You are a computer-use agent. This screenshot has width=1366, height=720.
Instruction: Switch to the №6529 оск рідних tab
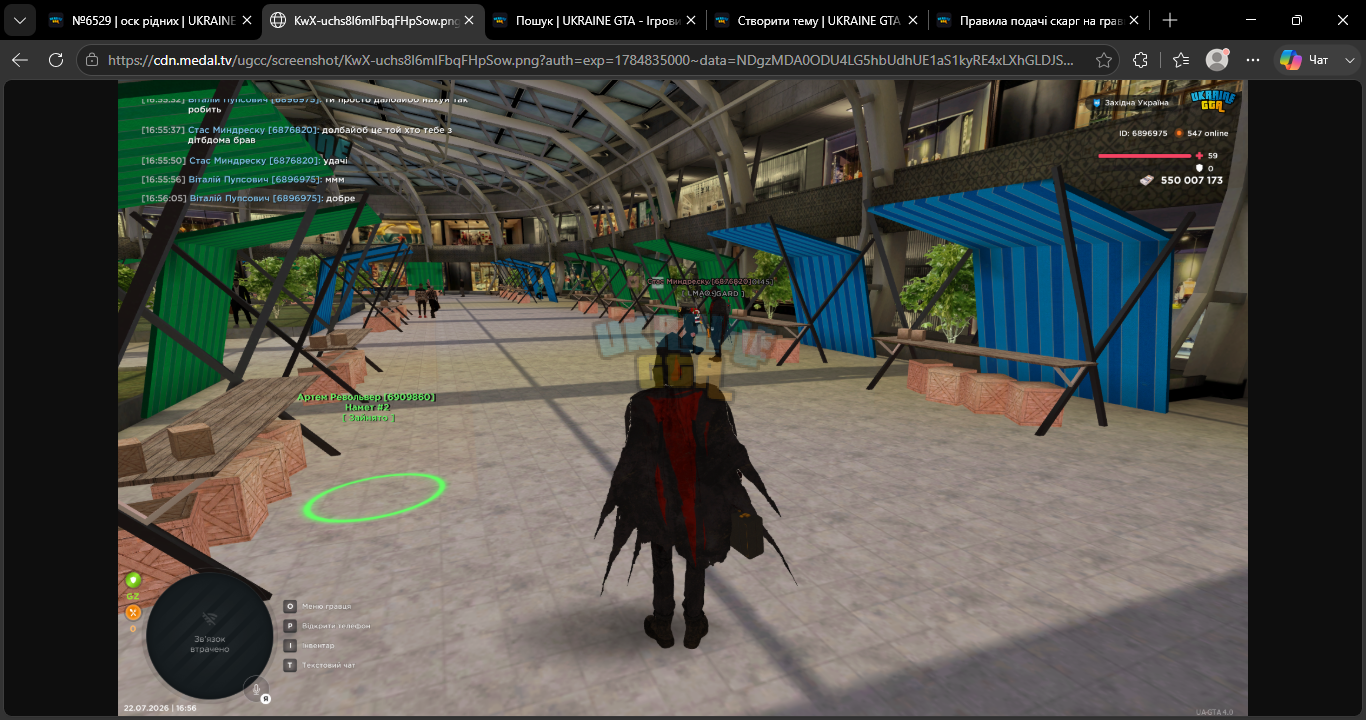coord(148,20)
